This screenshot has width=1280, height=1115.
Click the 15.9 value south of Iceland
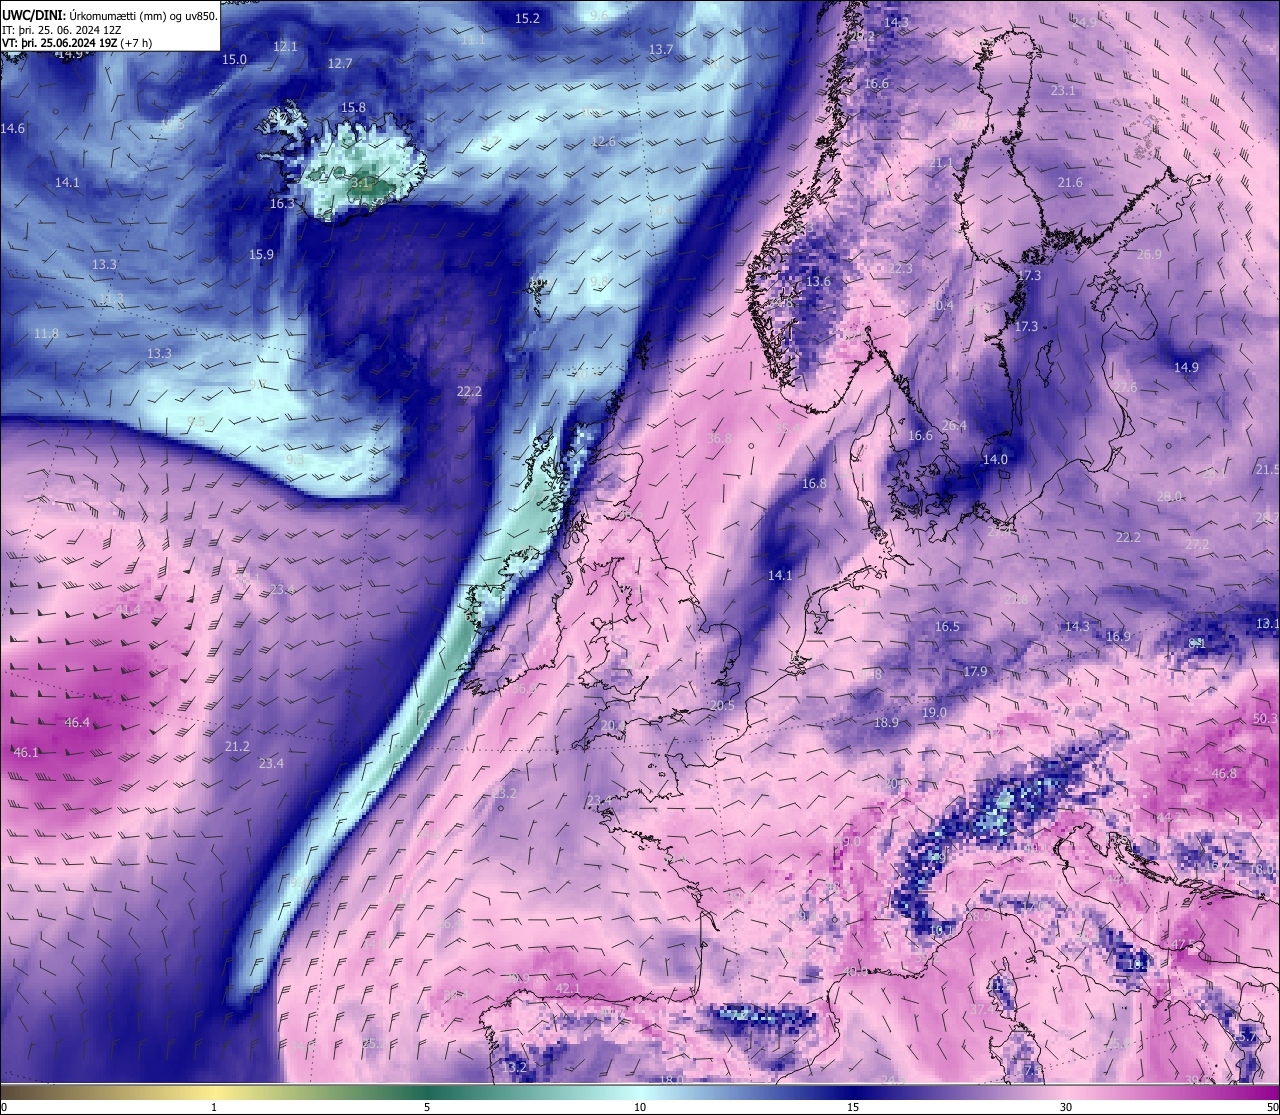tap(261, 254)
